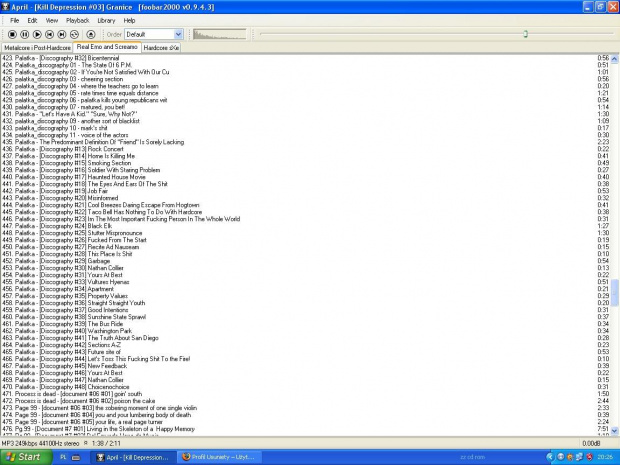
Task: Switch to the Hardcore playlist tab
Action: pos(160,47)
